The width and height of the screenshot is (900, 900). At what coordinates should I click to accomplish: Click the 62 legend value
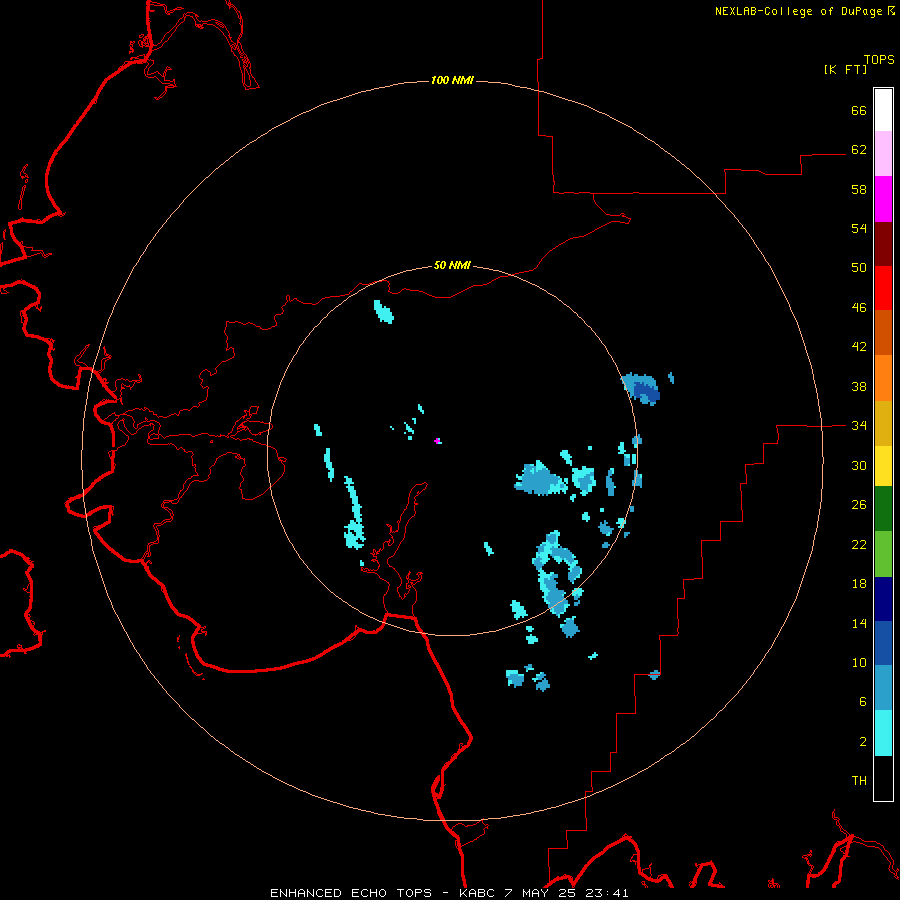pos(859,150)
